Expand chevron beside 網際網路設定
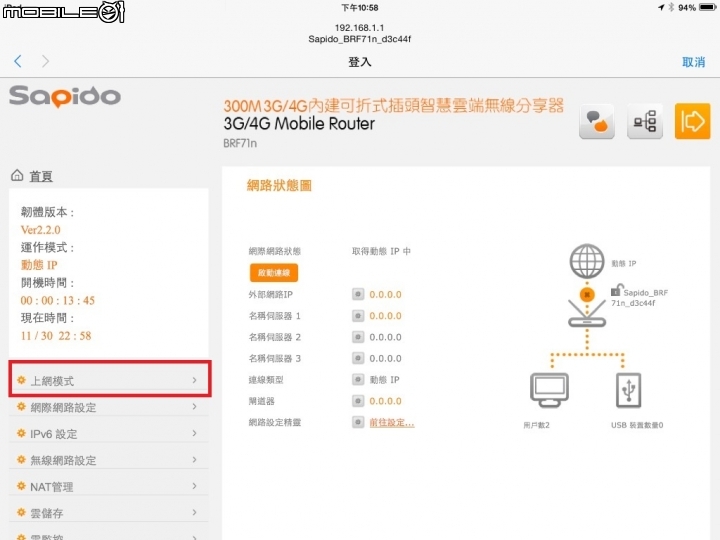This screenshot has height=540, width=720. tap(195, 407)
